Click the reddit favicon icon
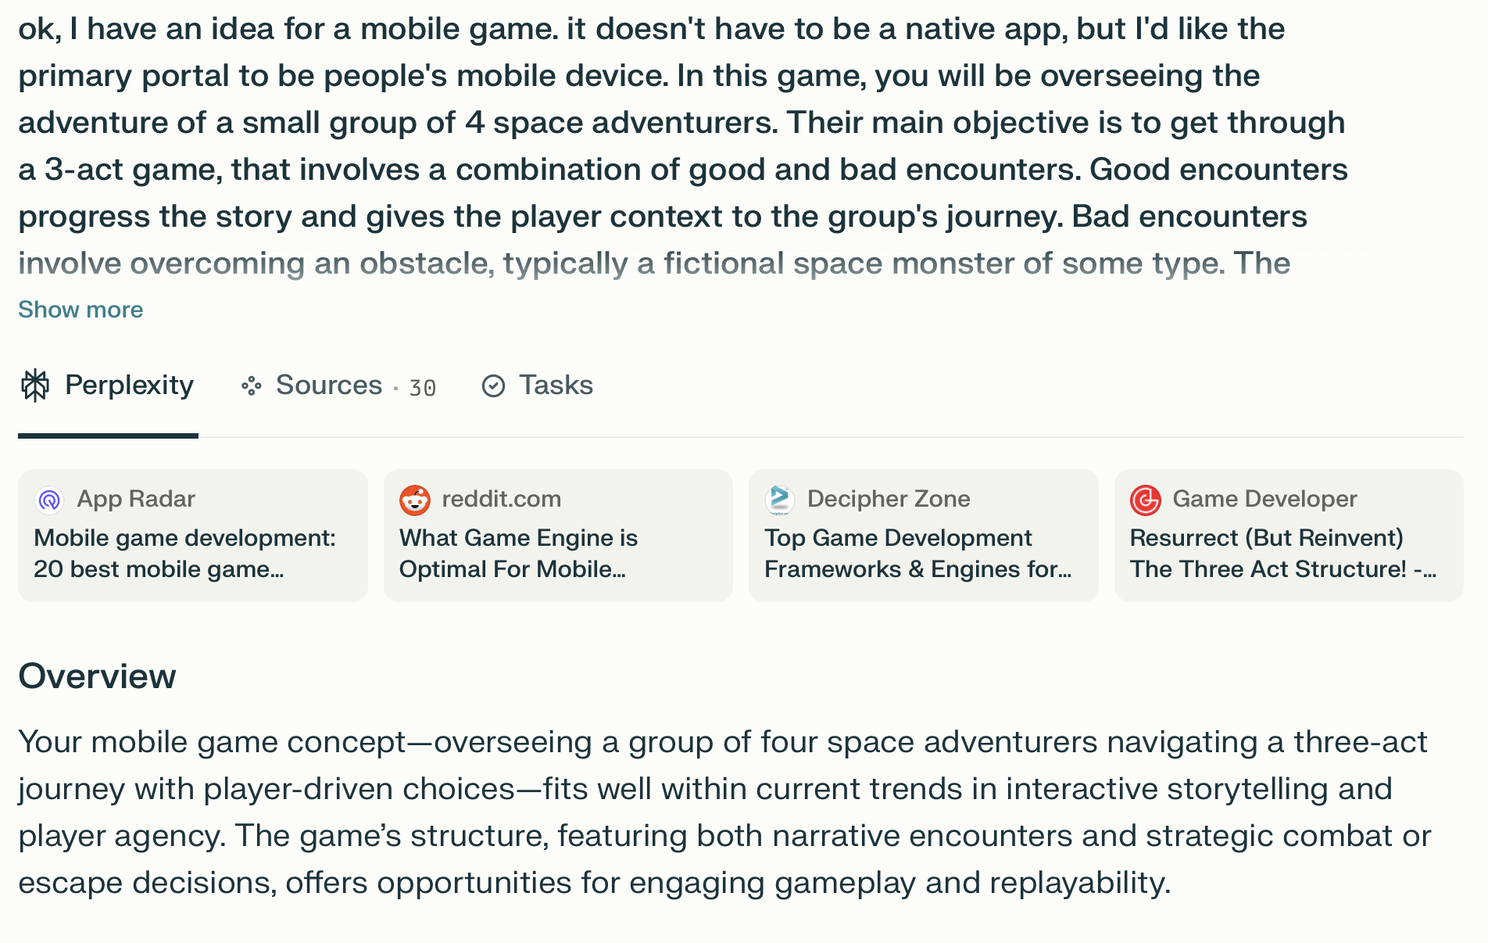This screenshot has height=943, width=1488. [415, 499]
